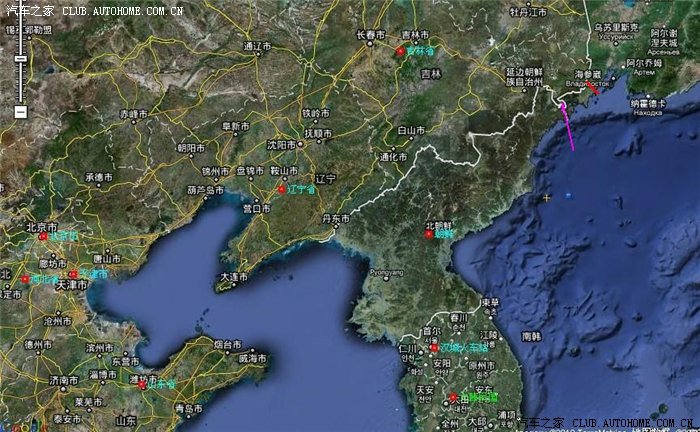Screen dimensions: 700x432
Task: Click the 抚顺市 label
Action: point(318,133)
